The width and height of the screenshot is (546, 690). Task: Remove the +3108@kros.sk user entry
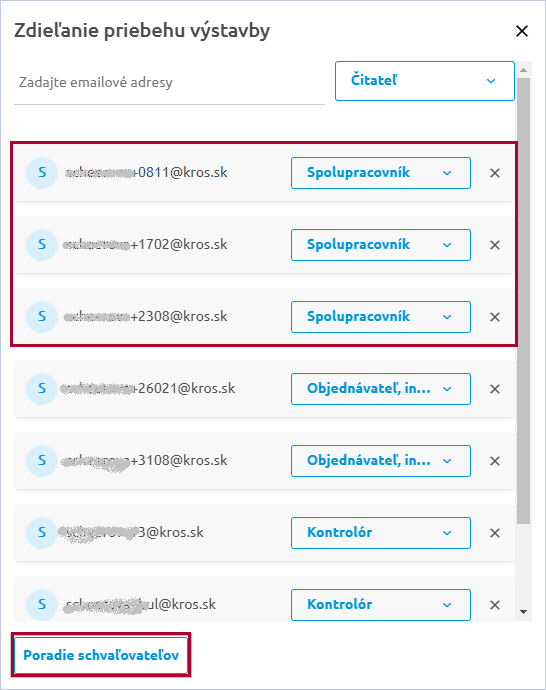[x=495, y=461]
